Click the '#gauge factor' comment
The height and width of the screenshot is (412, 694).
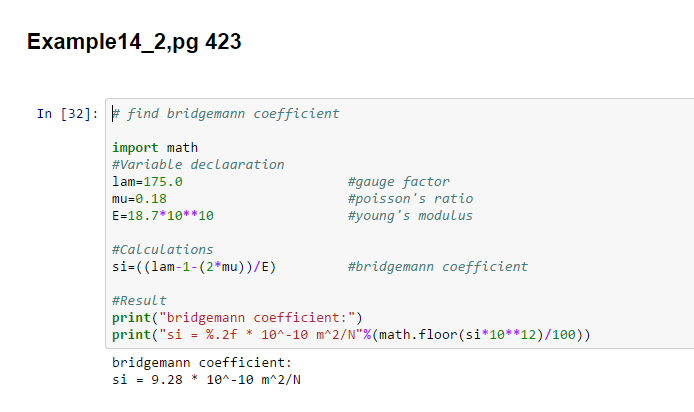pyautogui.click(x=398, y=182)
